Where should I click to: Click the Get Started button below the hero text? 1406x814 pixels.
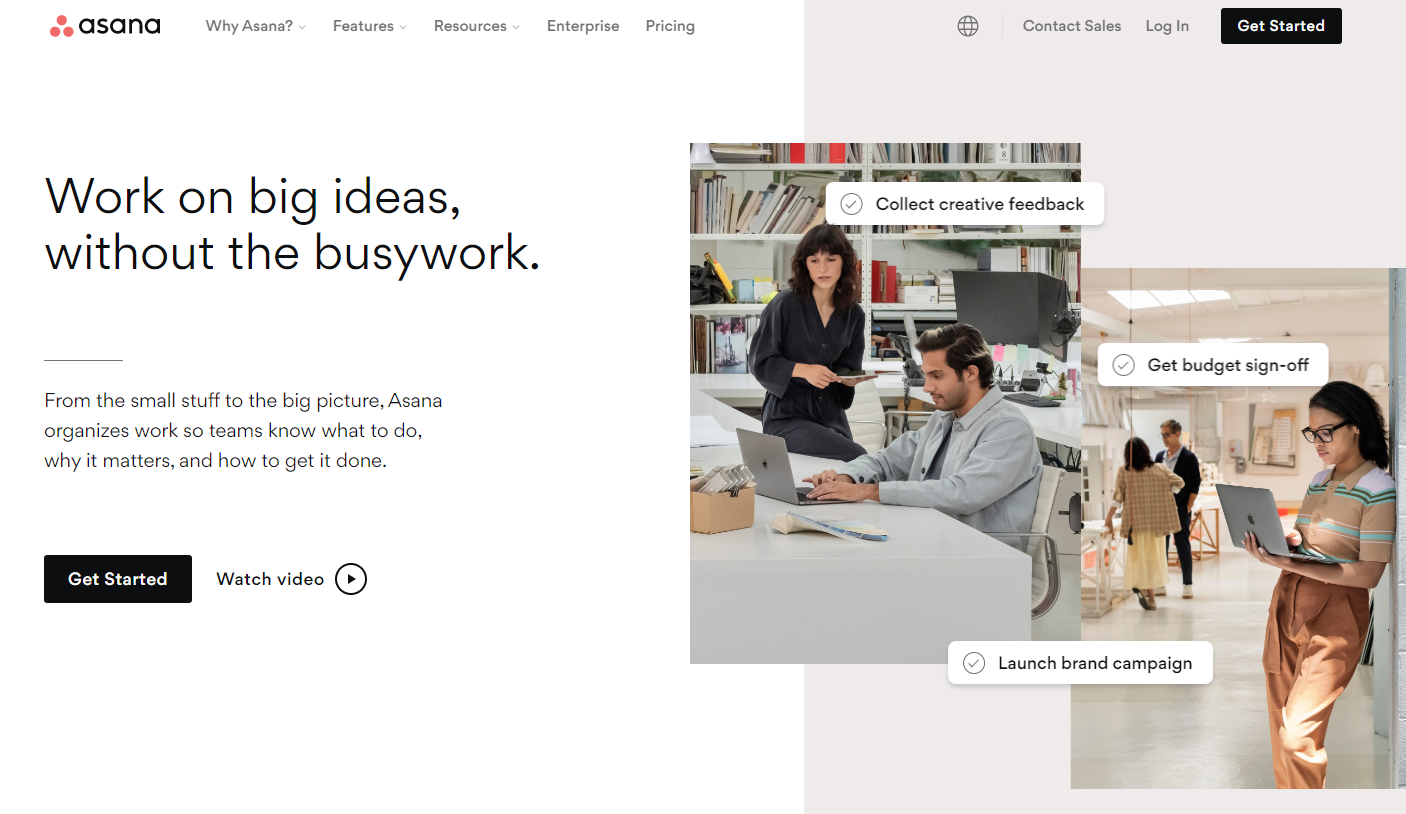tap(118, 579)
